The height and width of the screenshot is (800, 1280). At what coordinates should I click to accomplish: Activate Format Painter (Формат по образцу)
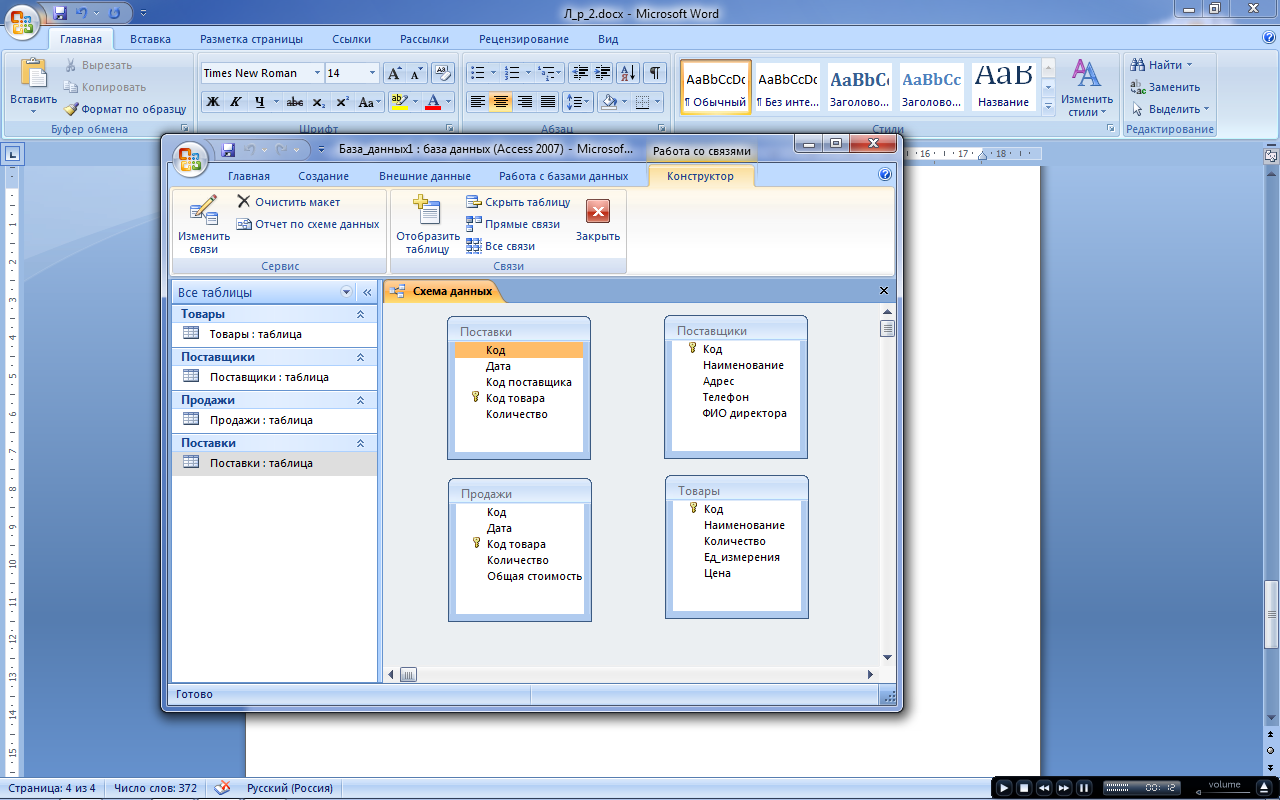tap(126, 109)
